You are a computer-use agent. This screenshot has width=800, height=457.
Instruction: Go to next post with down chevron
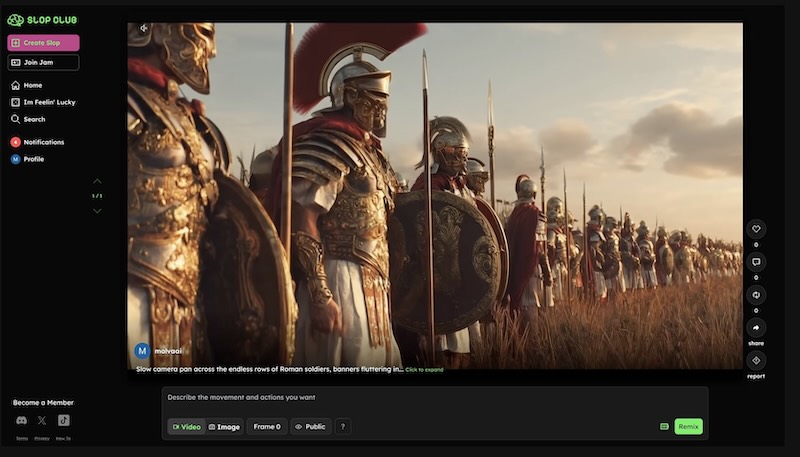pyautogui.click(x=97, y=211)
